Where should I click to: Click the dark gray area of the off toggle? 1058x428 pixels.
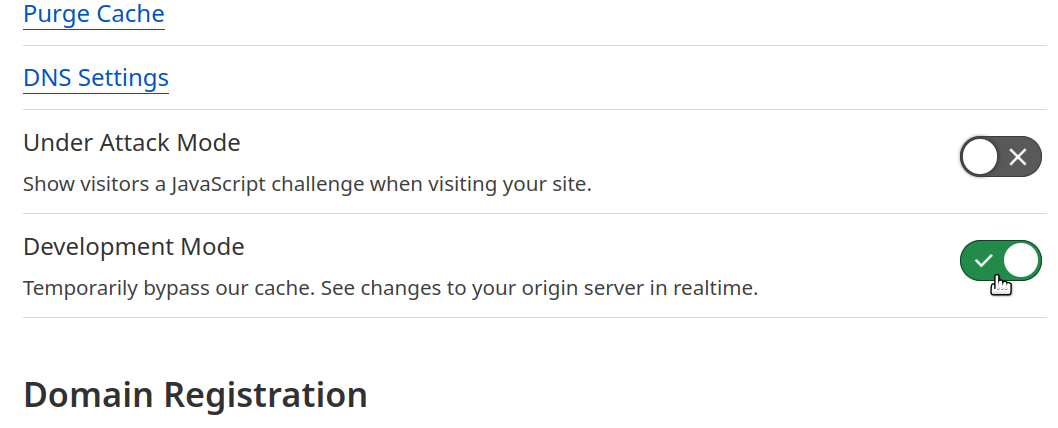pyautogui.click(x=1019, y=157)
